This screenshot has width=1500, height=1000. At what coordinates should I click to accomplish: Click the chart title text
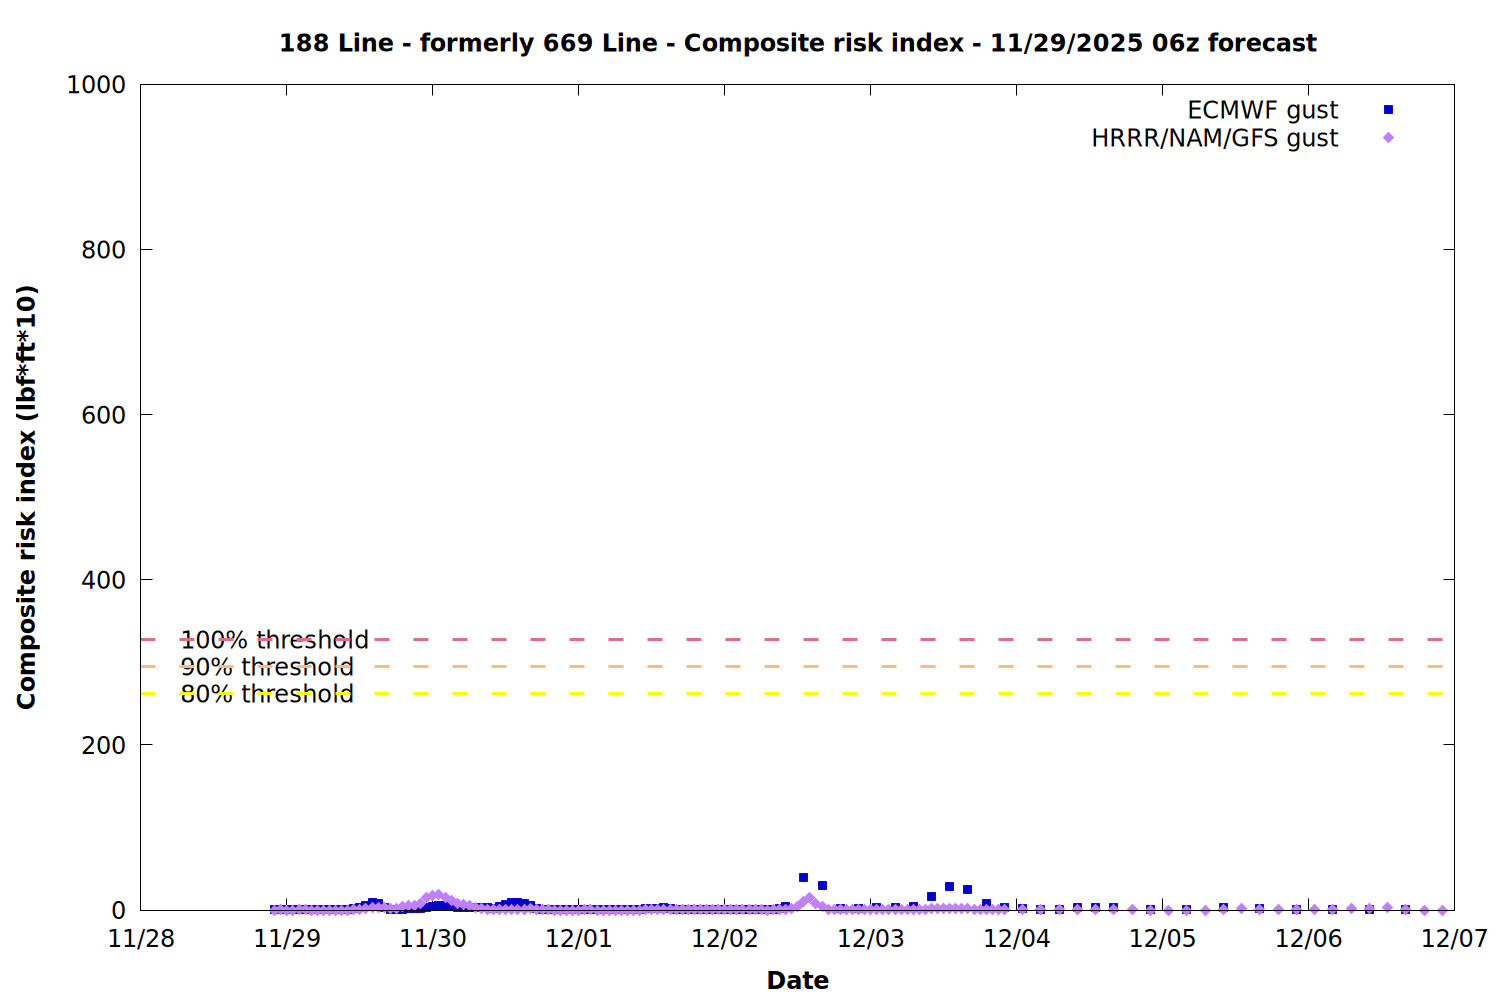tap(797, 43)
